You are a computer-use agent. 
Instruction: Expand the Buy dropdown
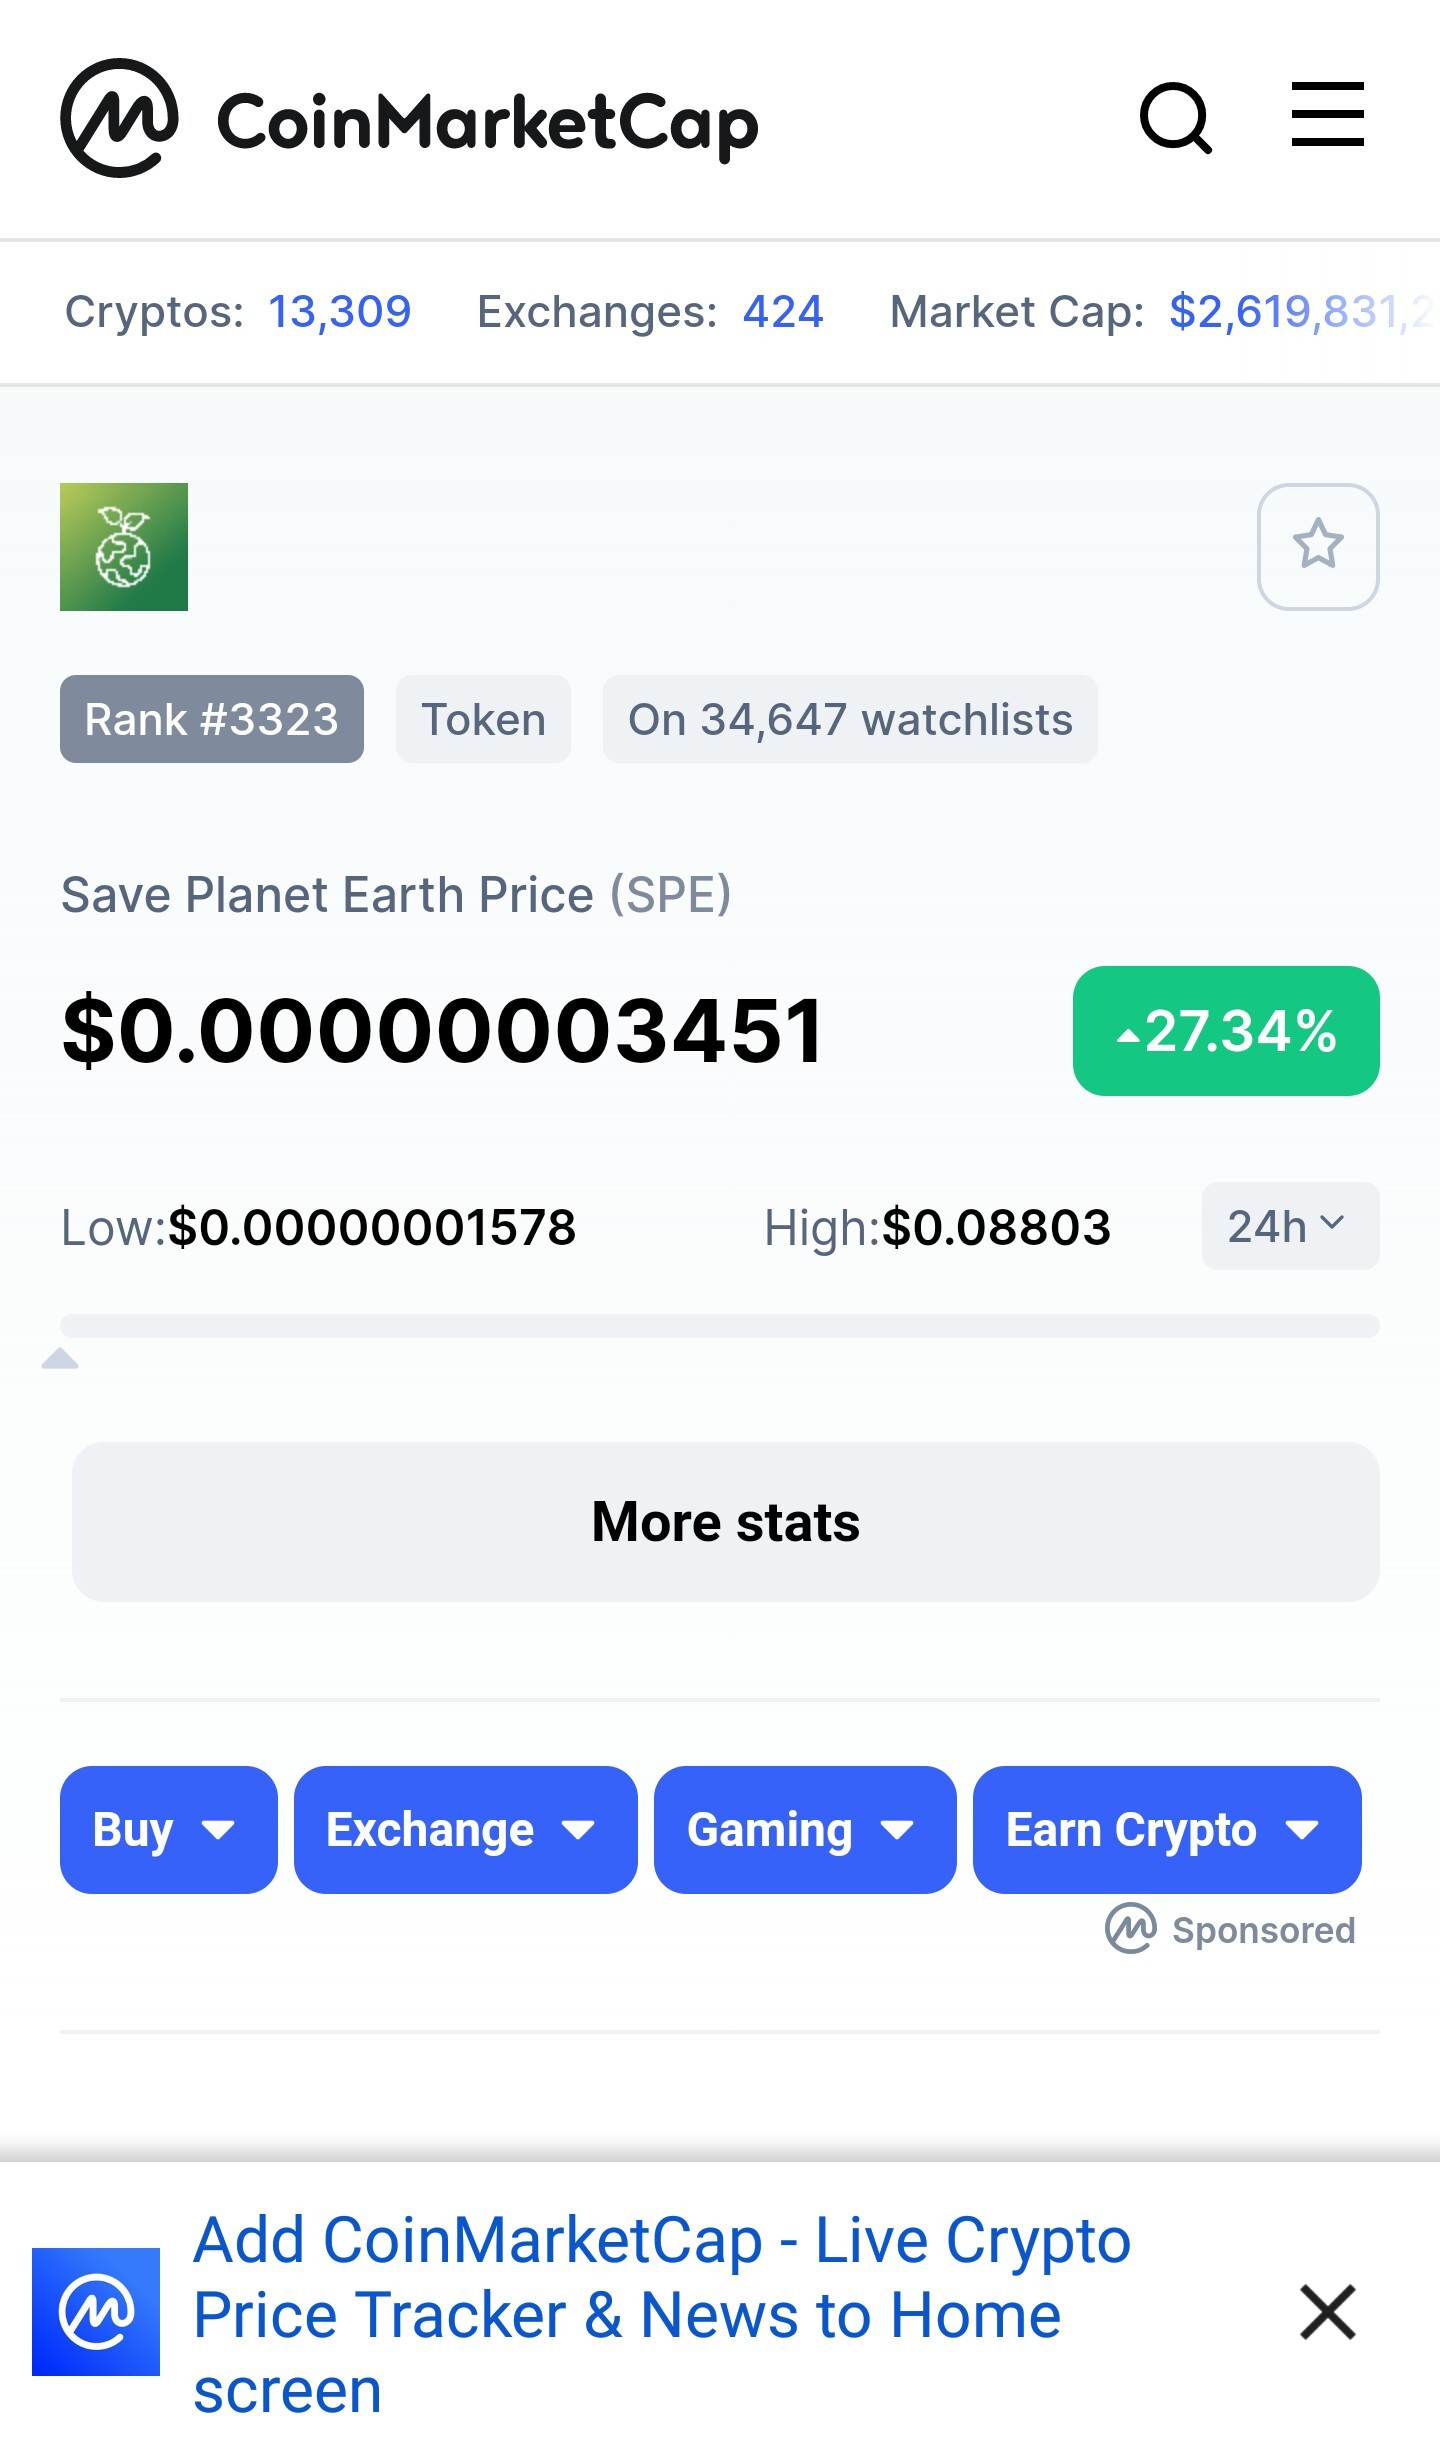(x=169, y=1830)
